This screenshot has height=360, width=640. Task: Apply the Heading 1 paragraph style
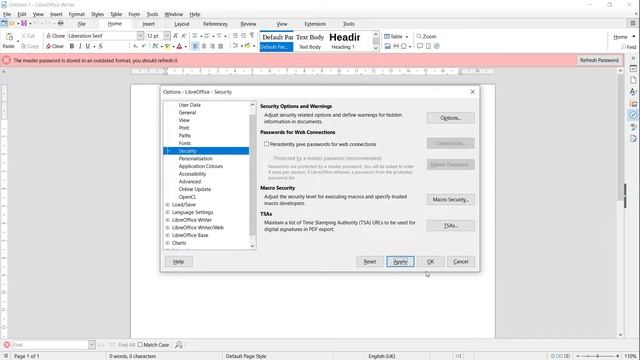coord(344,41)
